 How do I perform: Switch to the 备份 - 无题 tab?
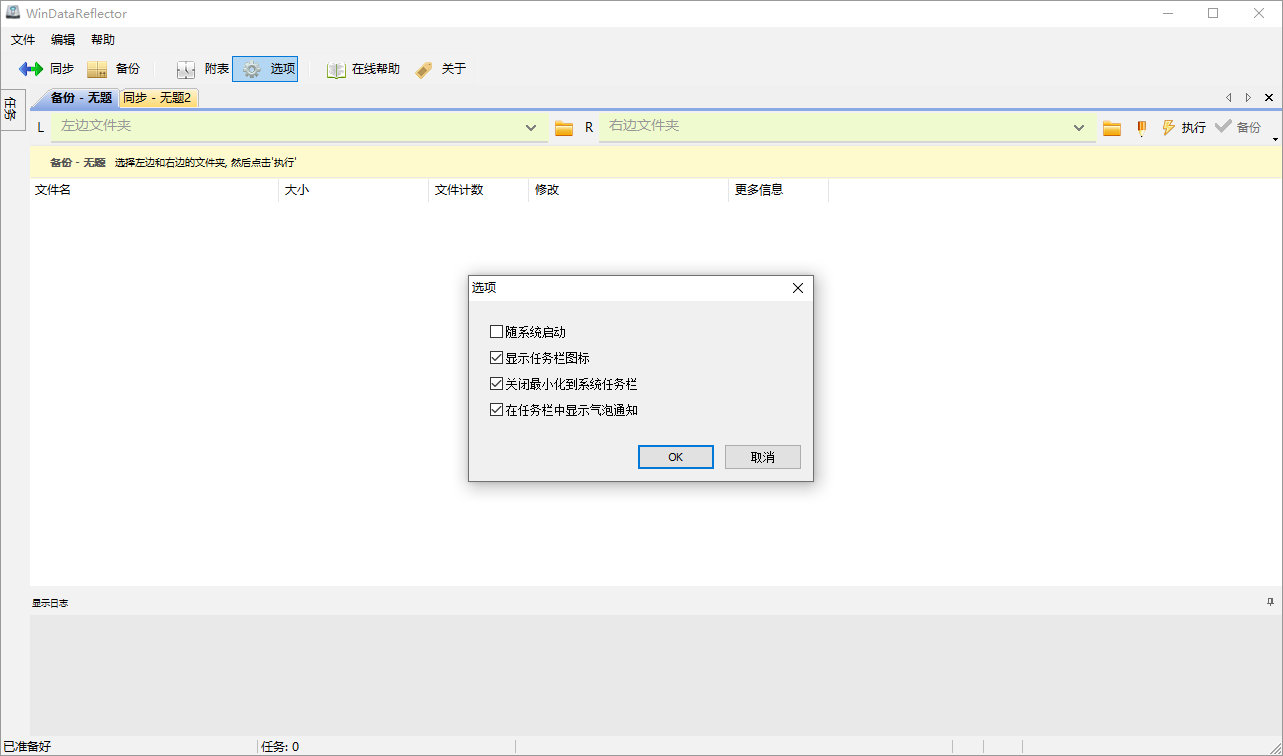pos(80,98)
